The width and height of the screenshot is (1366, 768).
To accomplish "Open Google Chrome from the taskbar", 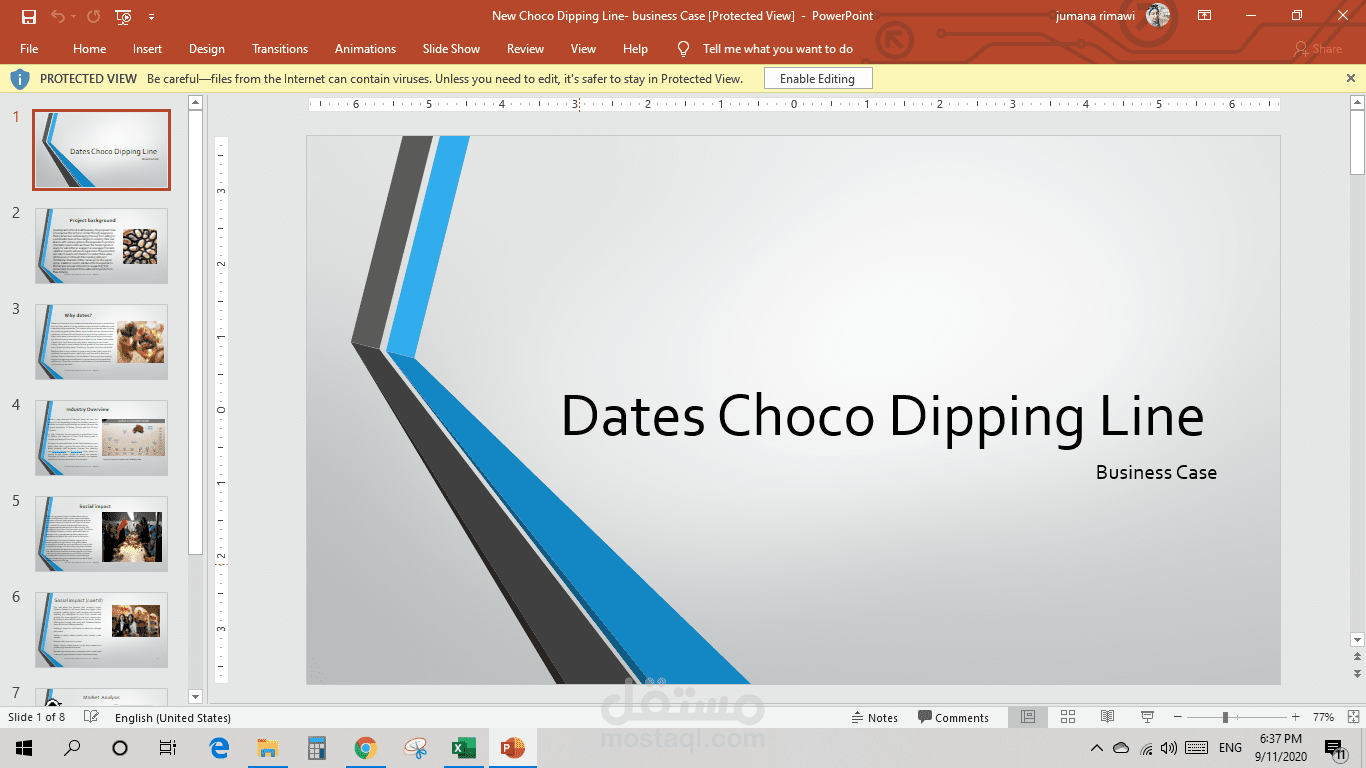I will pos(365,747).
